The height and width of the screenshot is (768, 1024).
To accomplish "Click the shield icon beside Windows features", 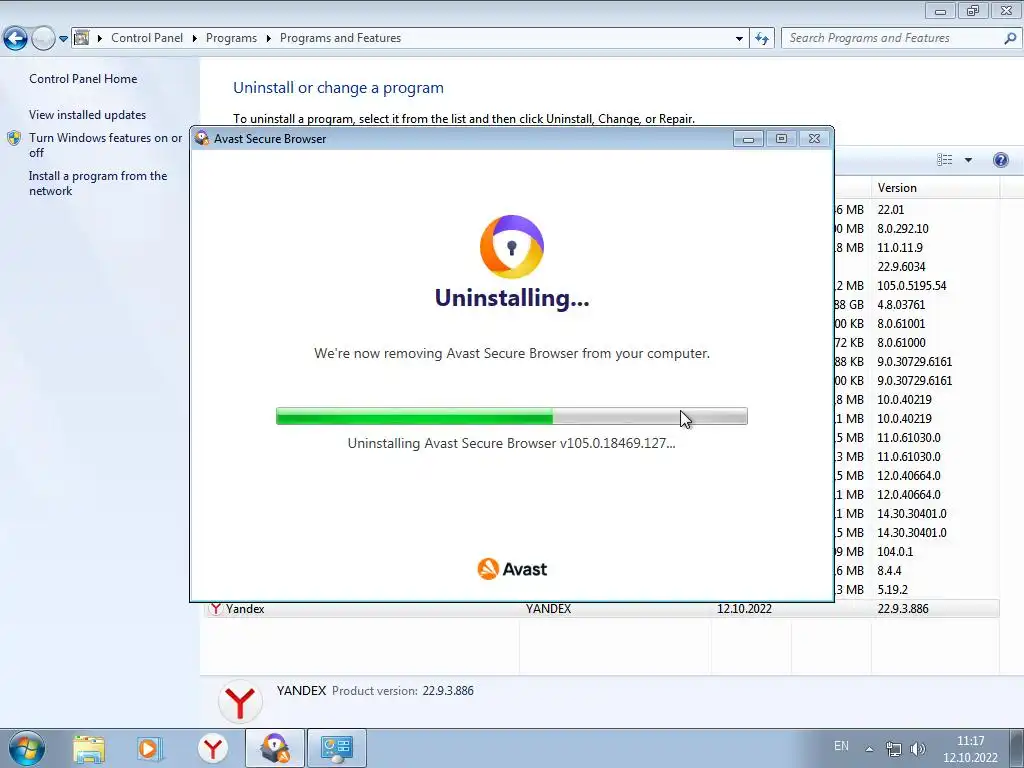I will 14,138.
